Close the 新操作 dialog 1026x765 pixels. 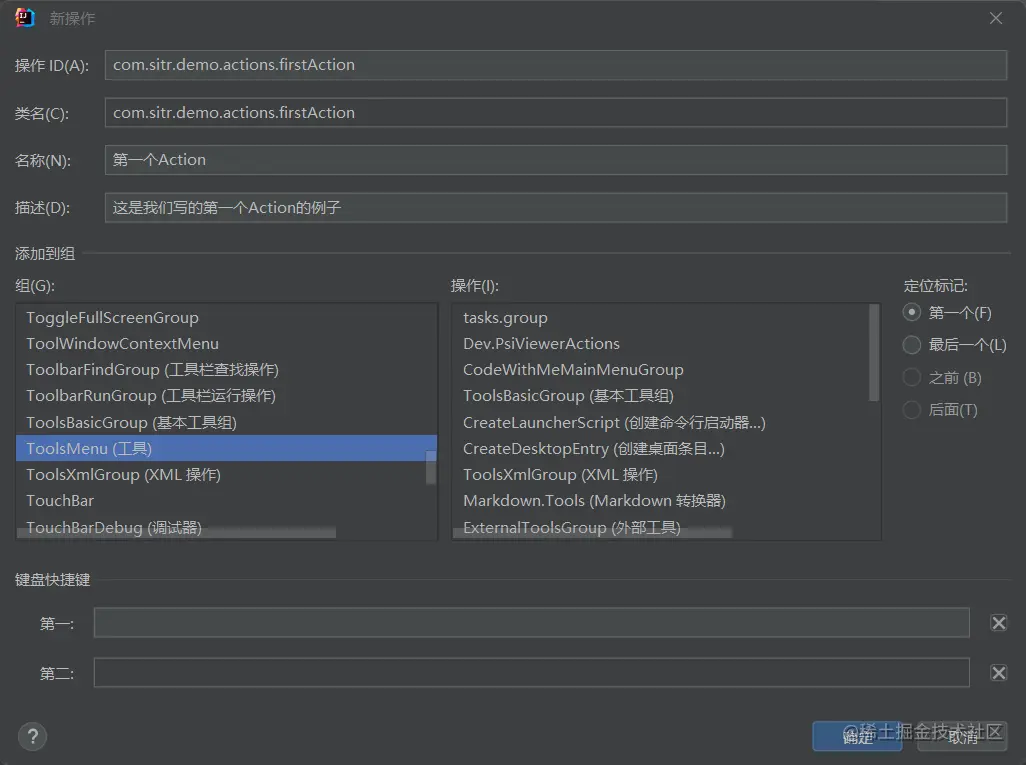pos(996,18)
